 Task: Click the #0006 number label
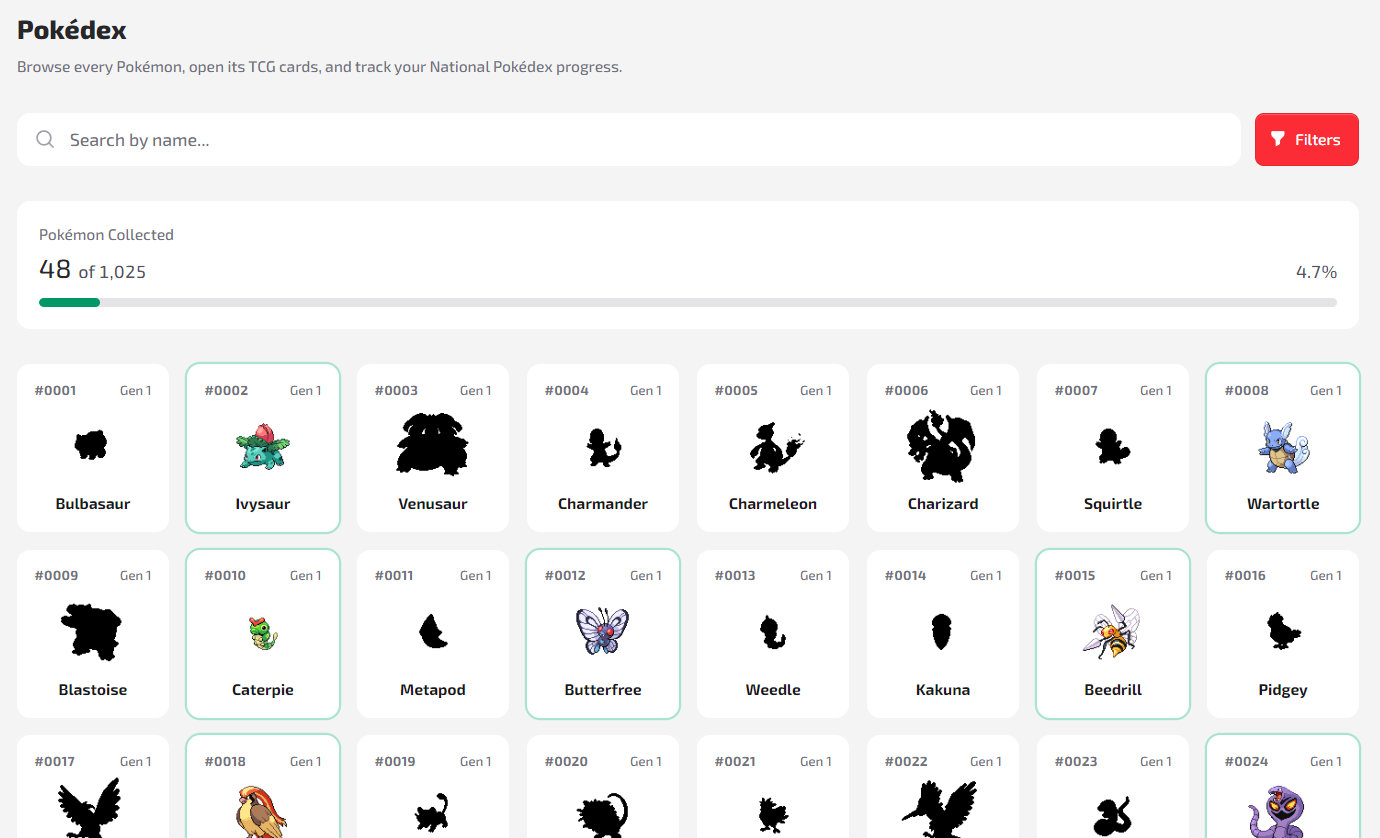tap(907, 390)
